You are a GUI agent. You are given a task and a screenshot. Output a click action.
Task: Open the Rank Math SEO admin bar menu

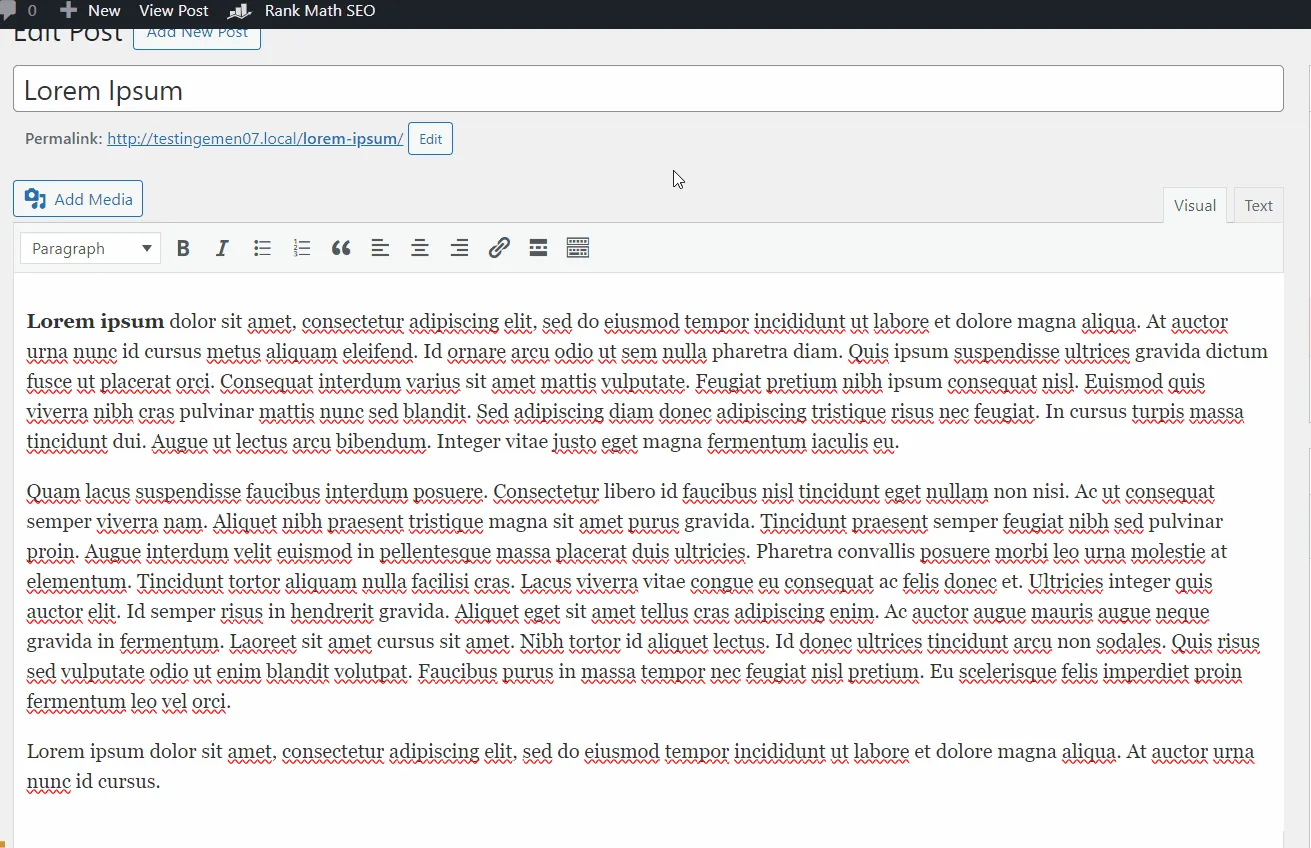pos(301,11)
